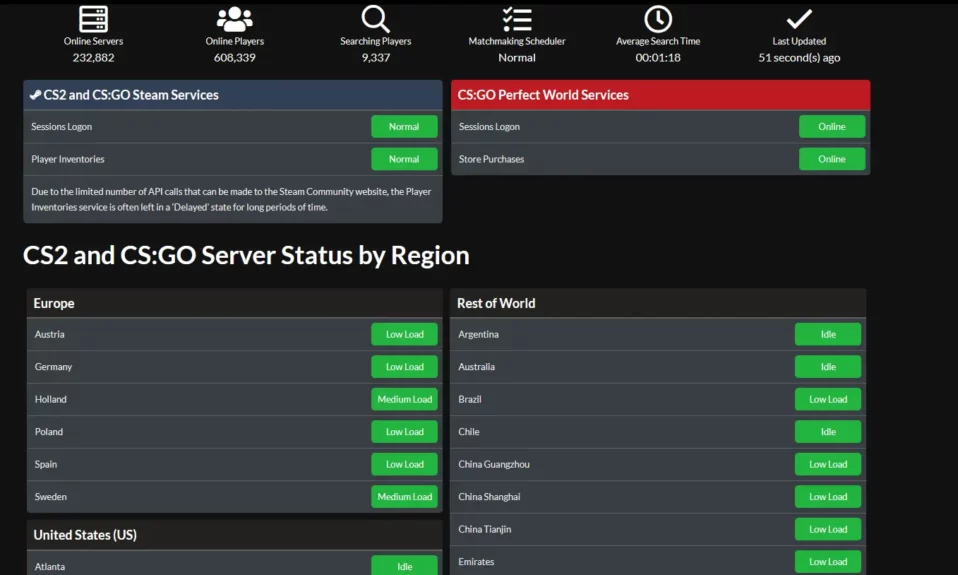Click the Perfect World Sessions Logon Online badge
This screenshot has width=958, height=575.
[x=832, y=126]
